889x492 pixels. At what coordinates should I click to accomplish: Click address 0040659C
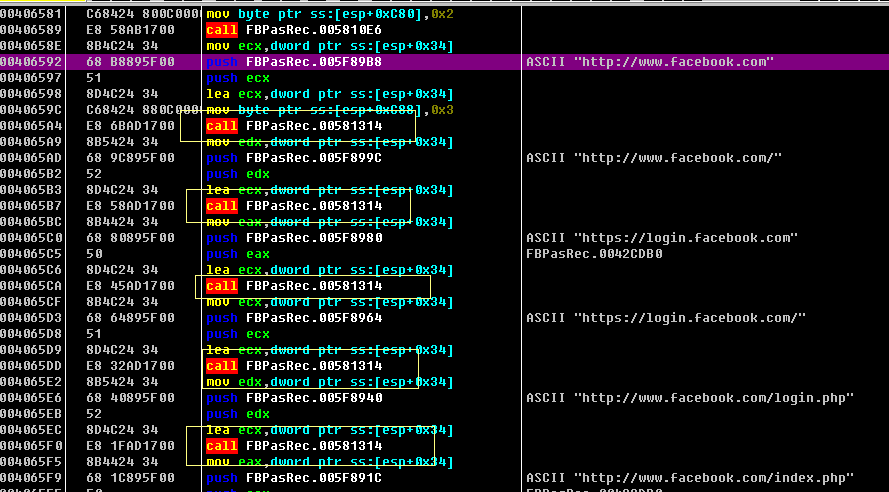pos(31,109)
